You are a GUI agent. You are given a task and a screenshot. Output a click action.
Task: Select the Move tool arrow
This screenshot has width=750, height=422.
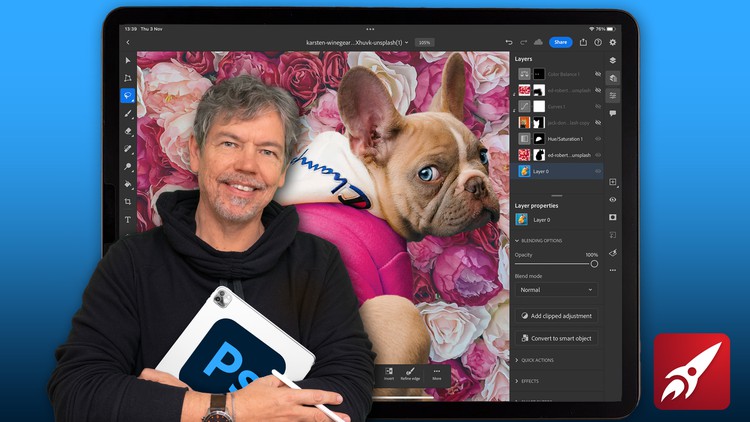pyautogui.click(x=128, y=59)
